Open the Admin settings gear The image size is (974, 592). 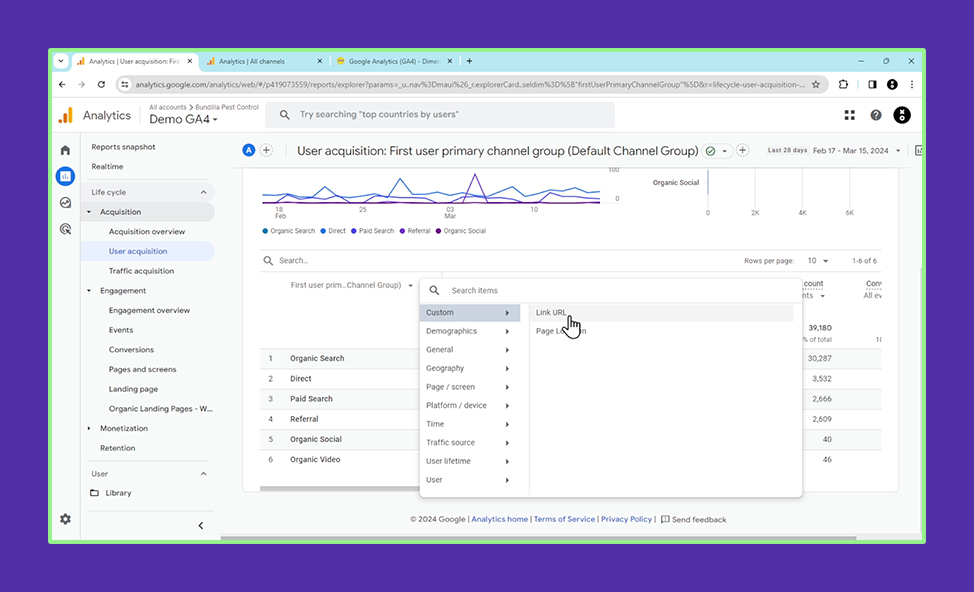[x=65, y=519]
